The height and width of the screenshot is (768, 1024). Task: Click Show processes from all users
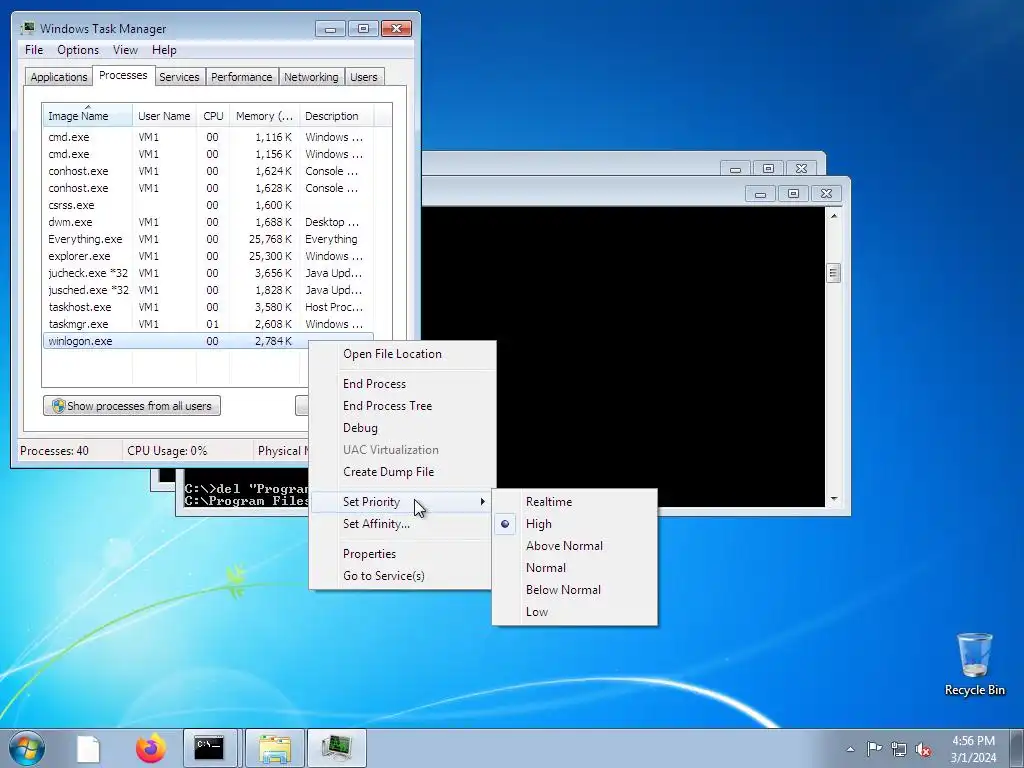pos(132,406)
